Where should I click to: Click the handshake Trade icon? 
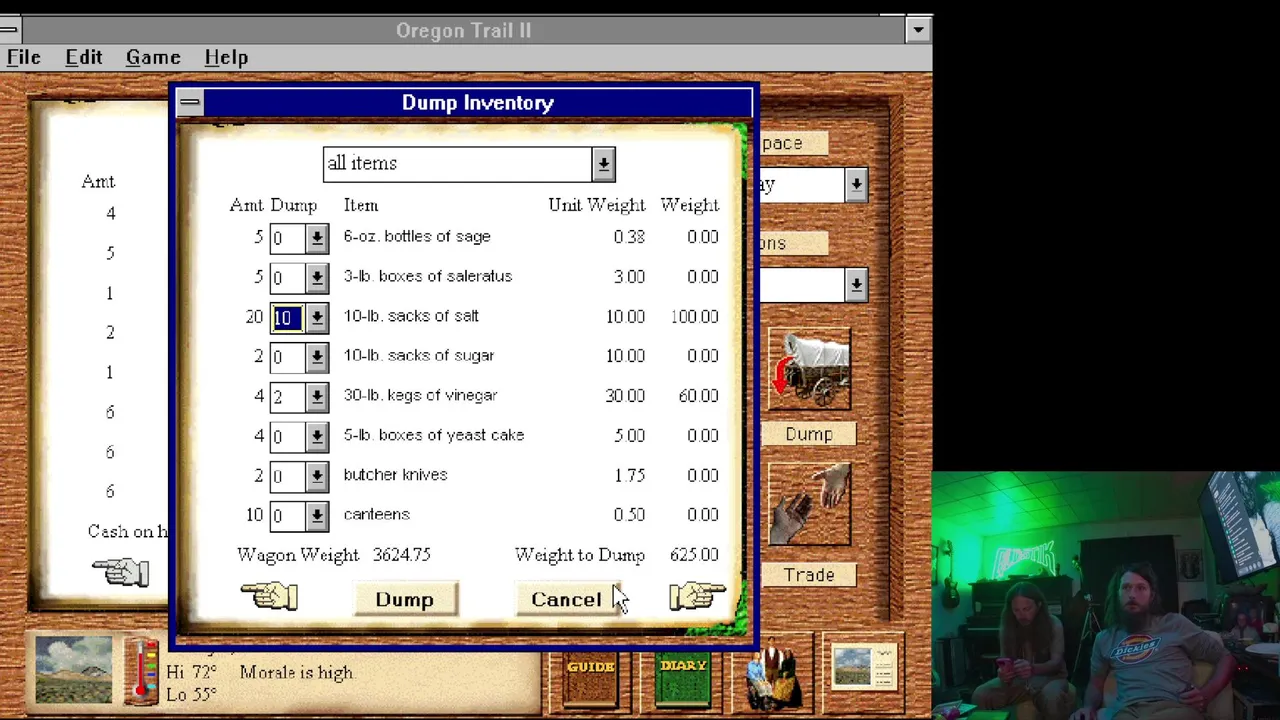(x=809, y=504)
